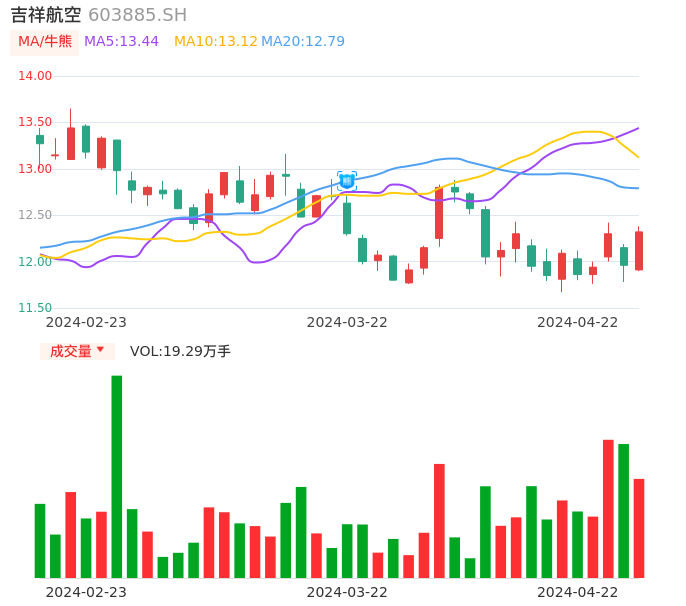Image resolution: width=686 pixels, height=606 pixels.
Task: Click the blue event marker on the candlestick chart
Action: tap(347, 181)
